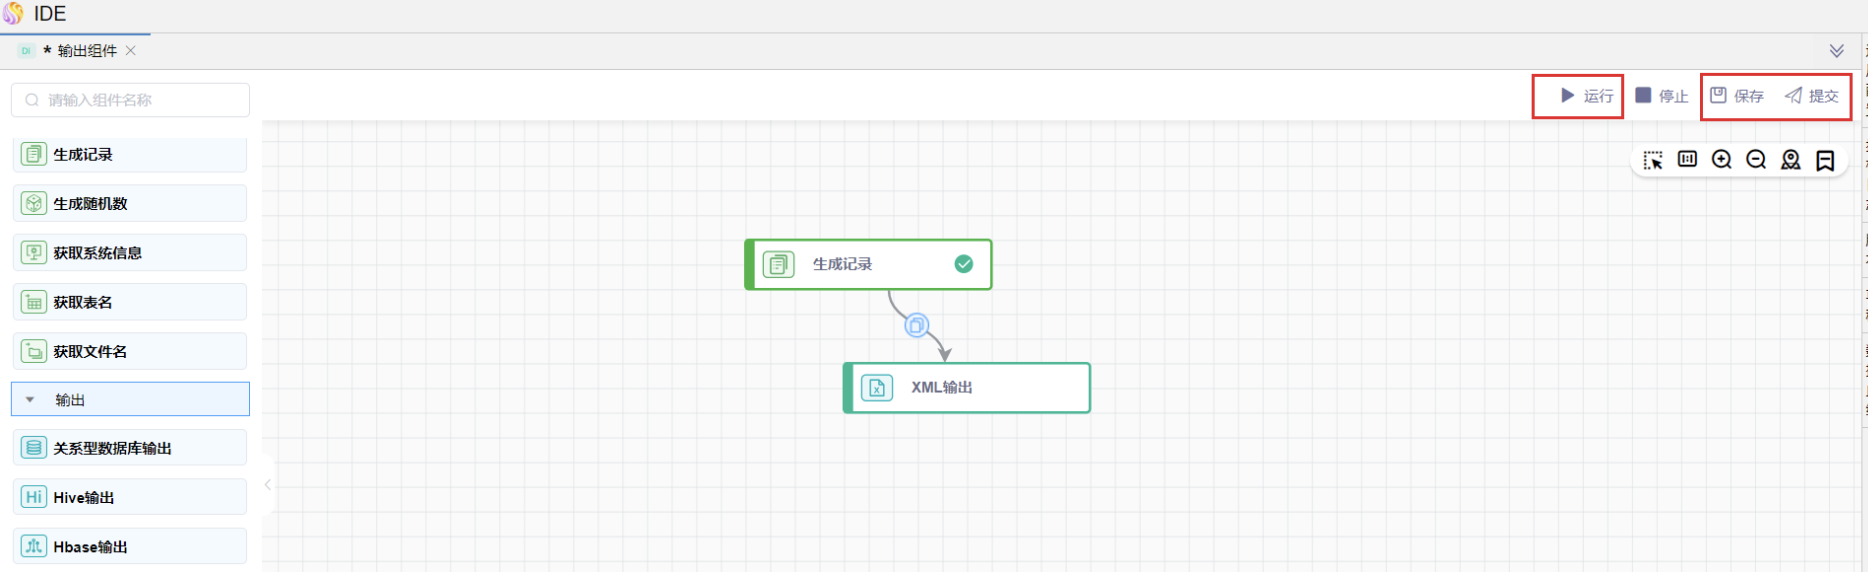This screenshot has height=572, width=1868.
Task: Run the workflow with 运行 button
Action: [1586, 96]
